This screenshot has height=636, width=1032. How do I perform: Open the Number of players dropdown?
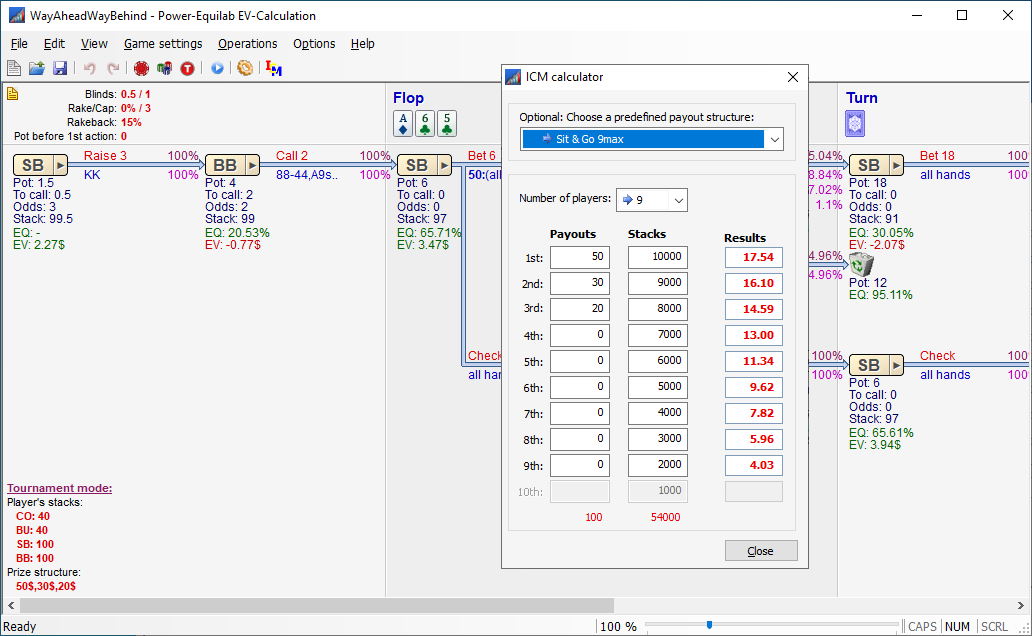pyautogui.click(x=679, y=199)
